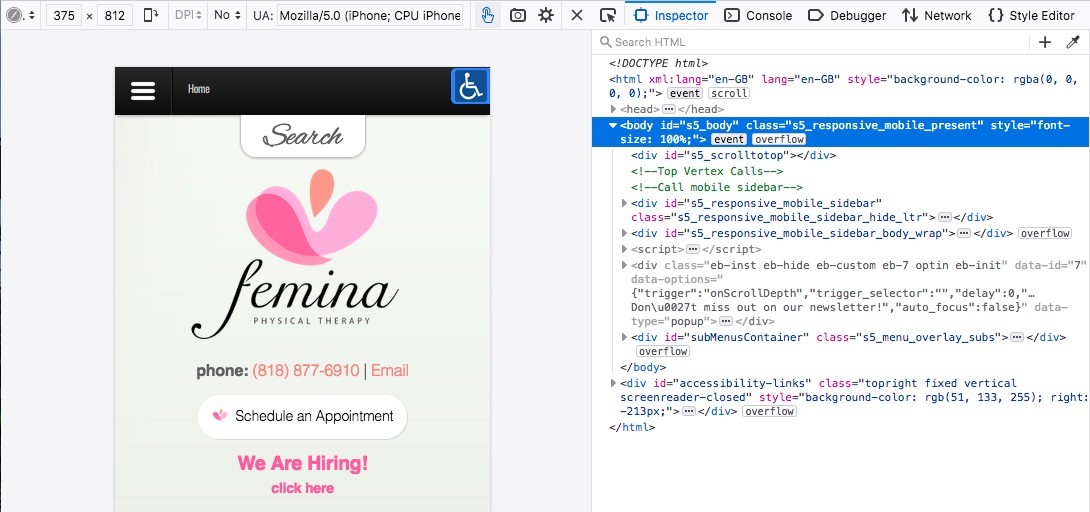1090x512 pixels.
Task: Activate the element picker tool
Action: (x=608, y=15)
